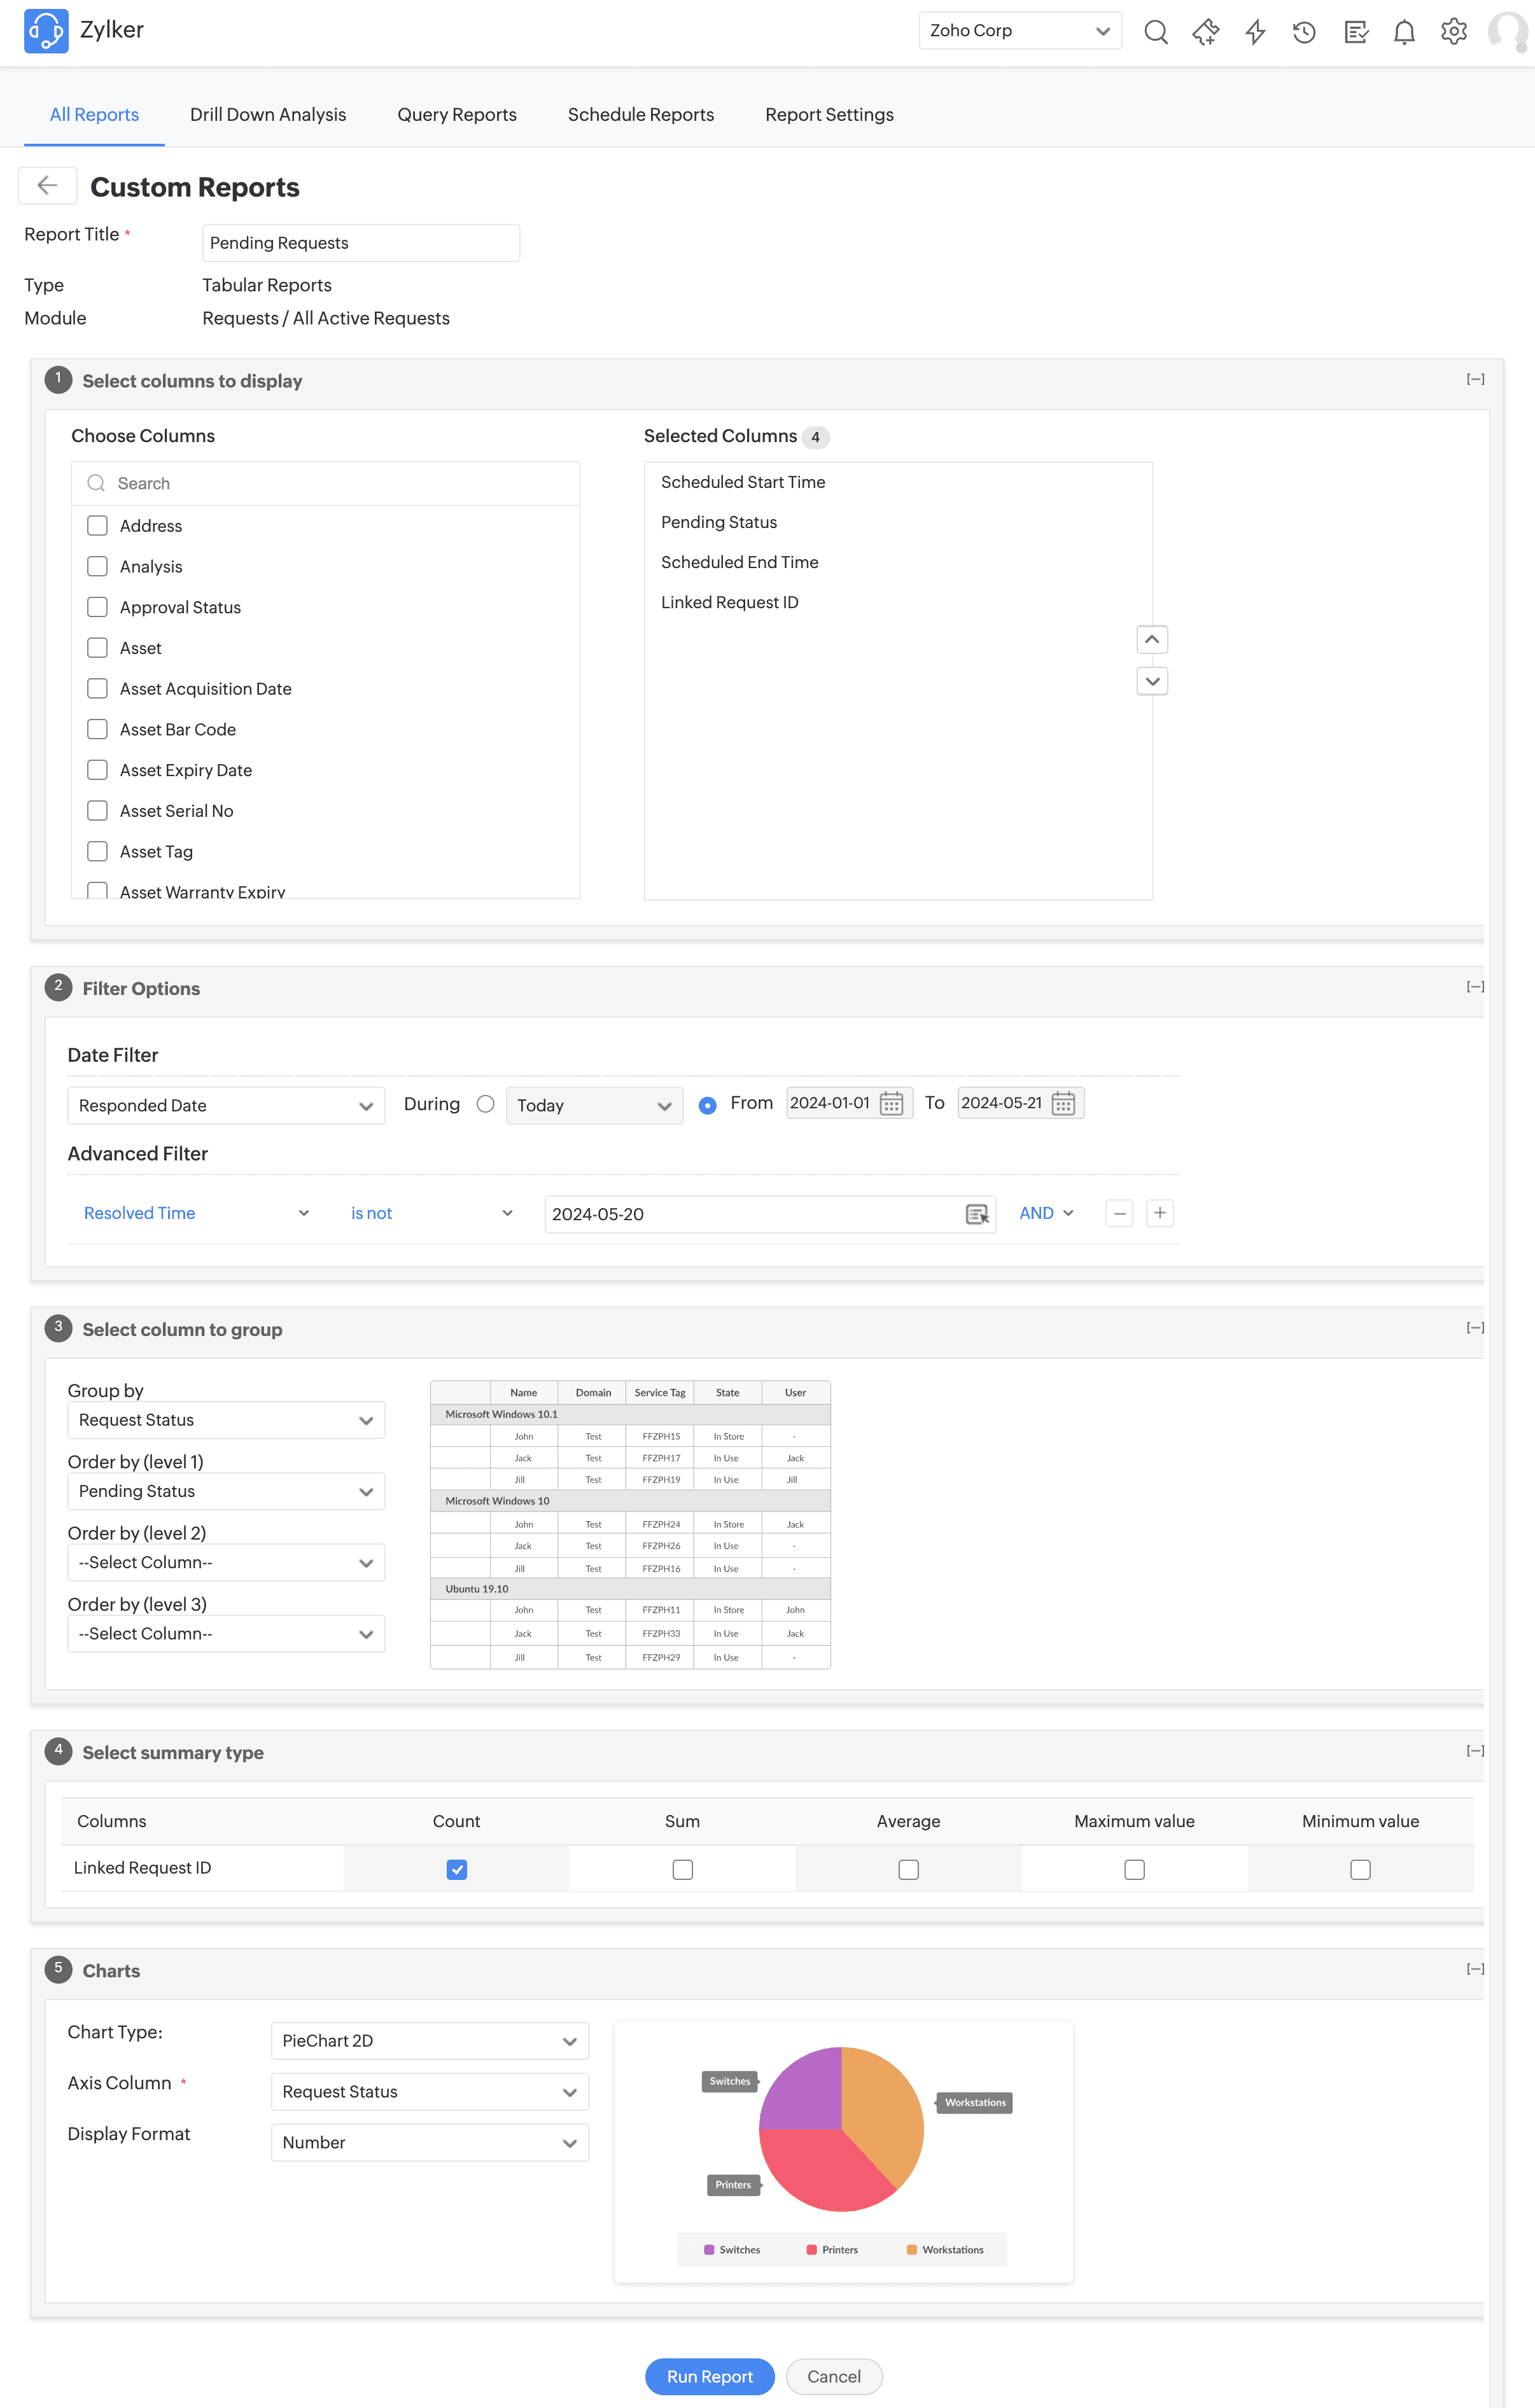Open the Responded Date filter dropdown

[x=226, y=1105]
